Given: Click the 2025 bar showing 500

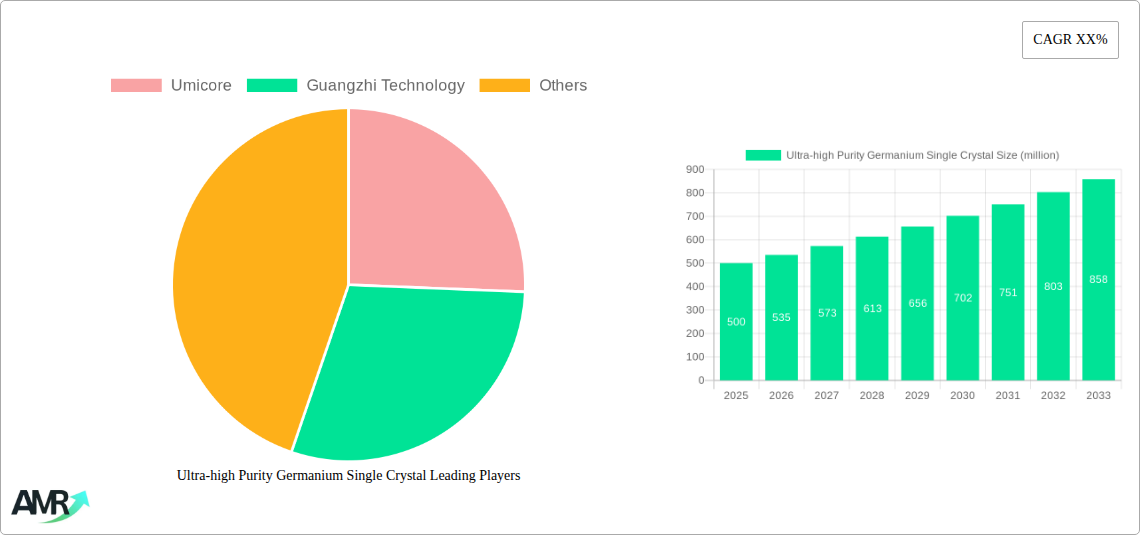Looking at the screenshot, I should (736, 322).
